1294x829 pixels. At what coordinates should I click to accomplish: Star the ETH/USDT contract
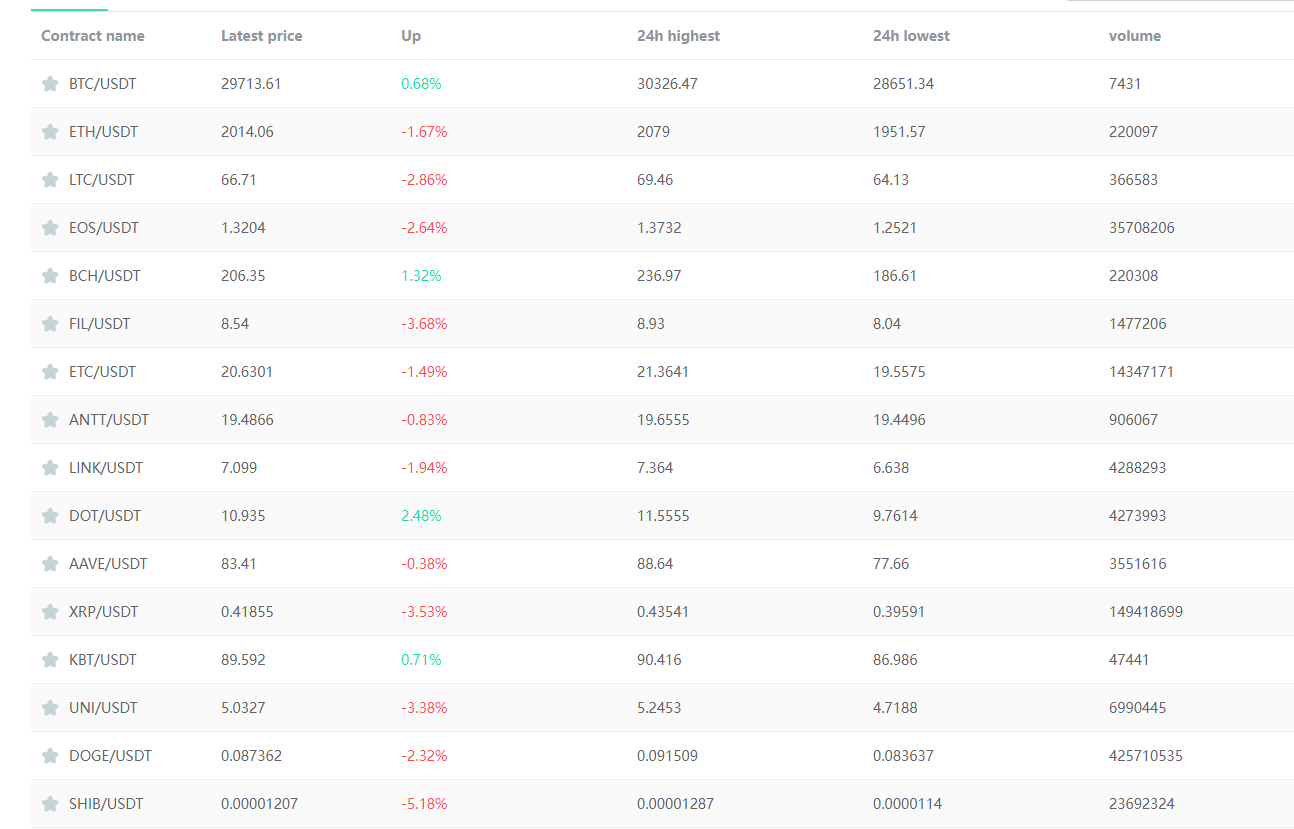[x=50, y=132]
